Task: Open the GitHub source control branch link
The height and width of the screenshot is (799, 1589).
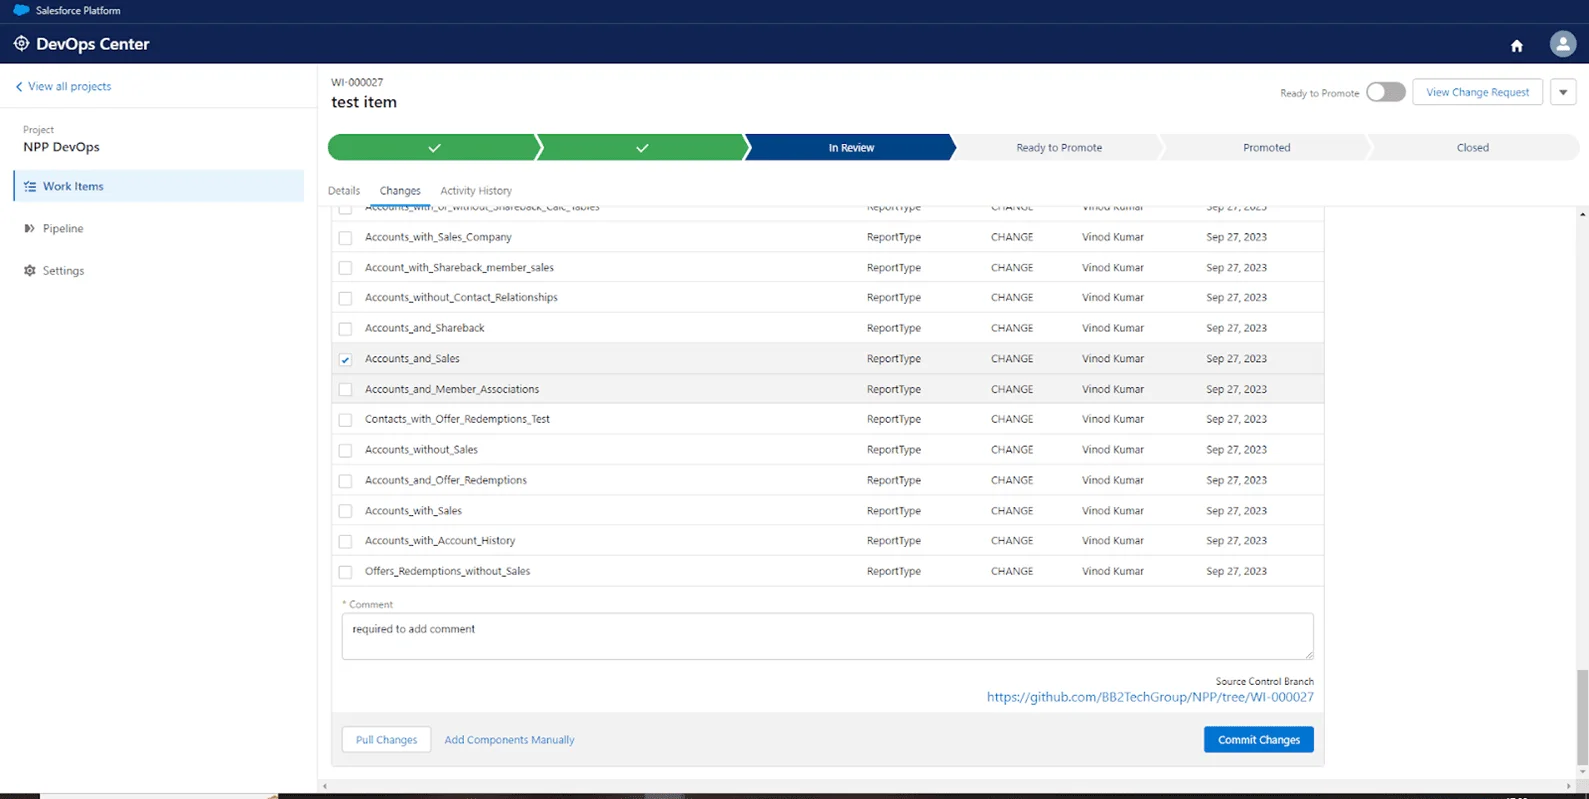Action: [1149, 697]
